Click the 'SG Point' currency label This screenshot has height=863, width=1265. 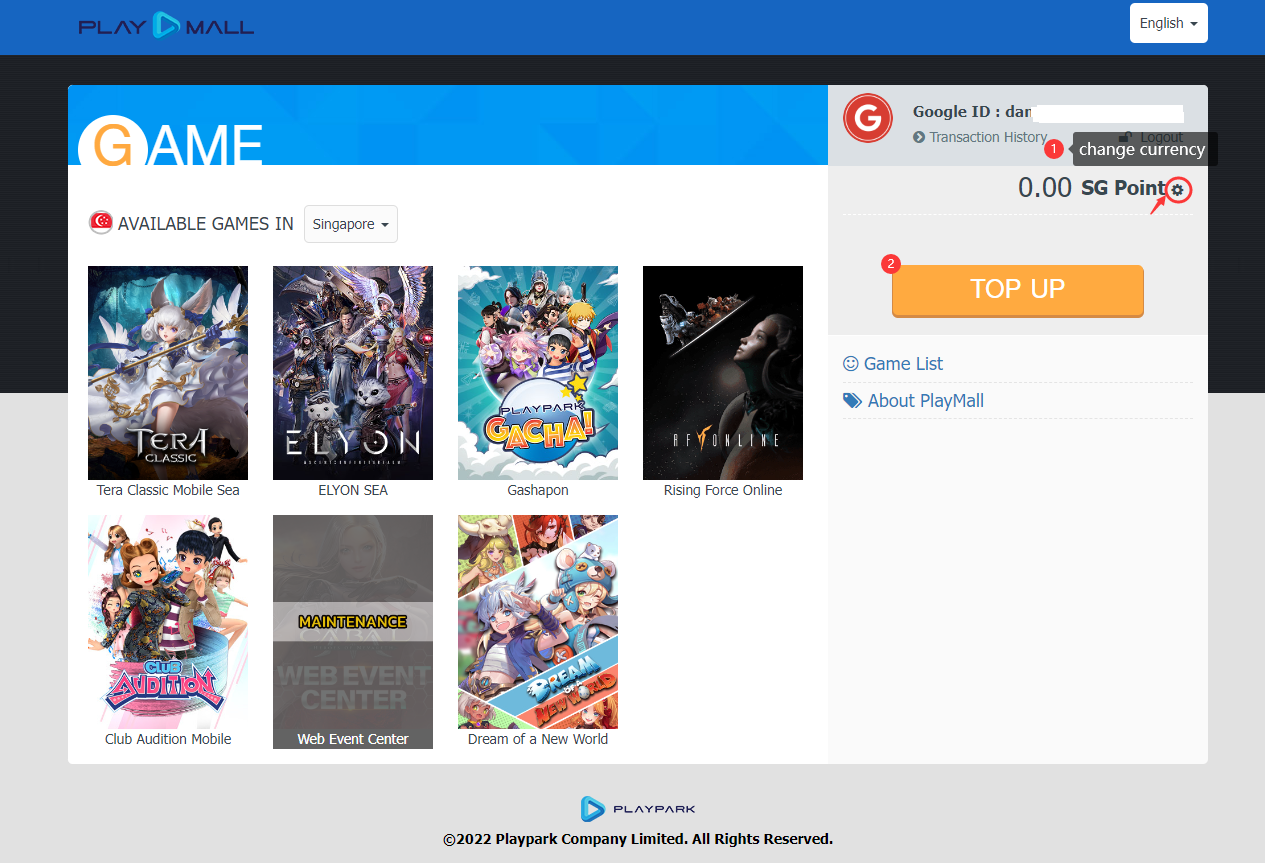(1124, 188)
